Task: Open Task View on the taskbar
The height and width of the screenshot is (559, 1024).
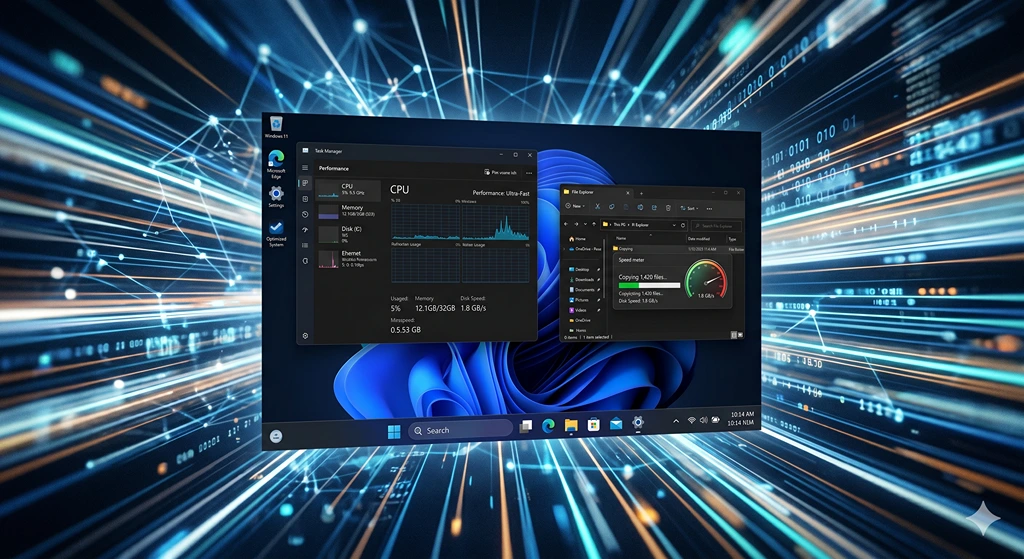Action: (526, 426)
